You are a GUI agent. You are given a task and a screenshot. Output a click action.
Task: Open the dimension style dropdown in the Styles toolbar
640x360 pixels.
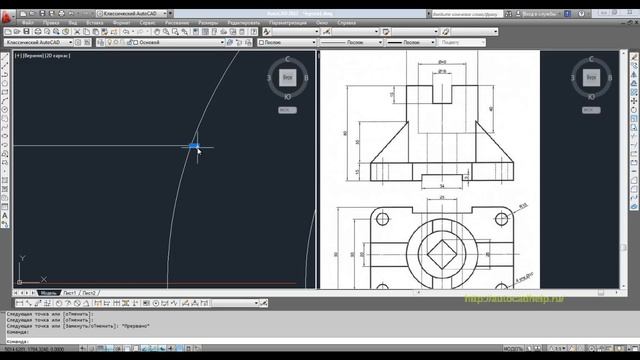click(356, 31)
